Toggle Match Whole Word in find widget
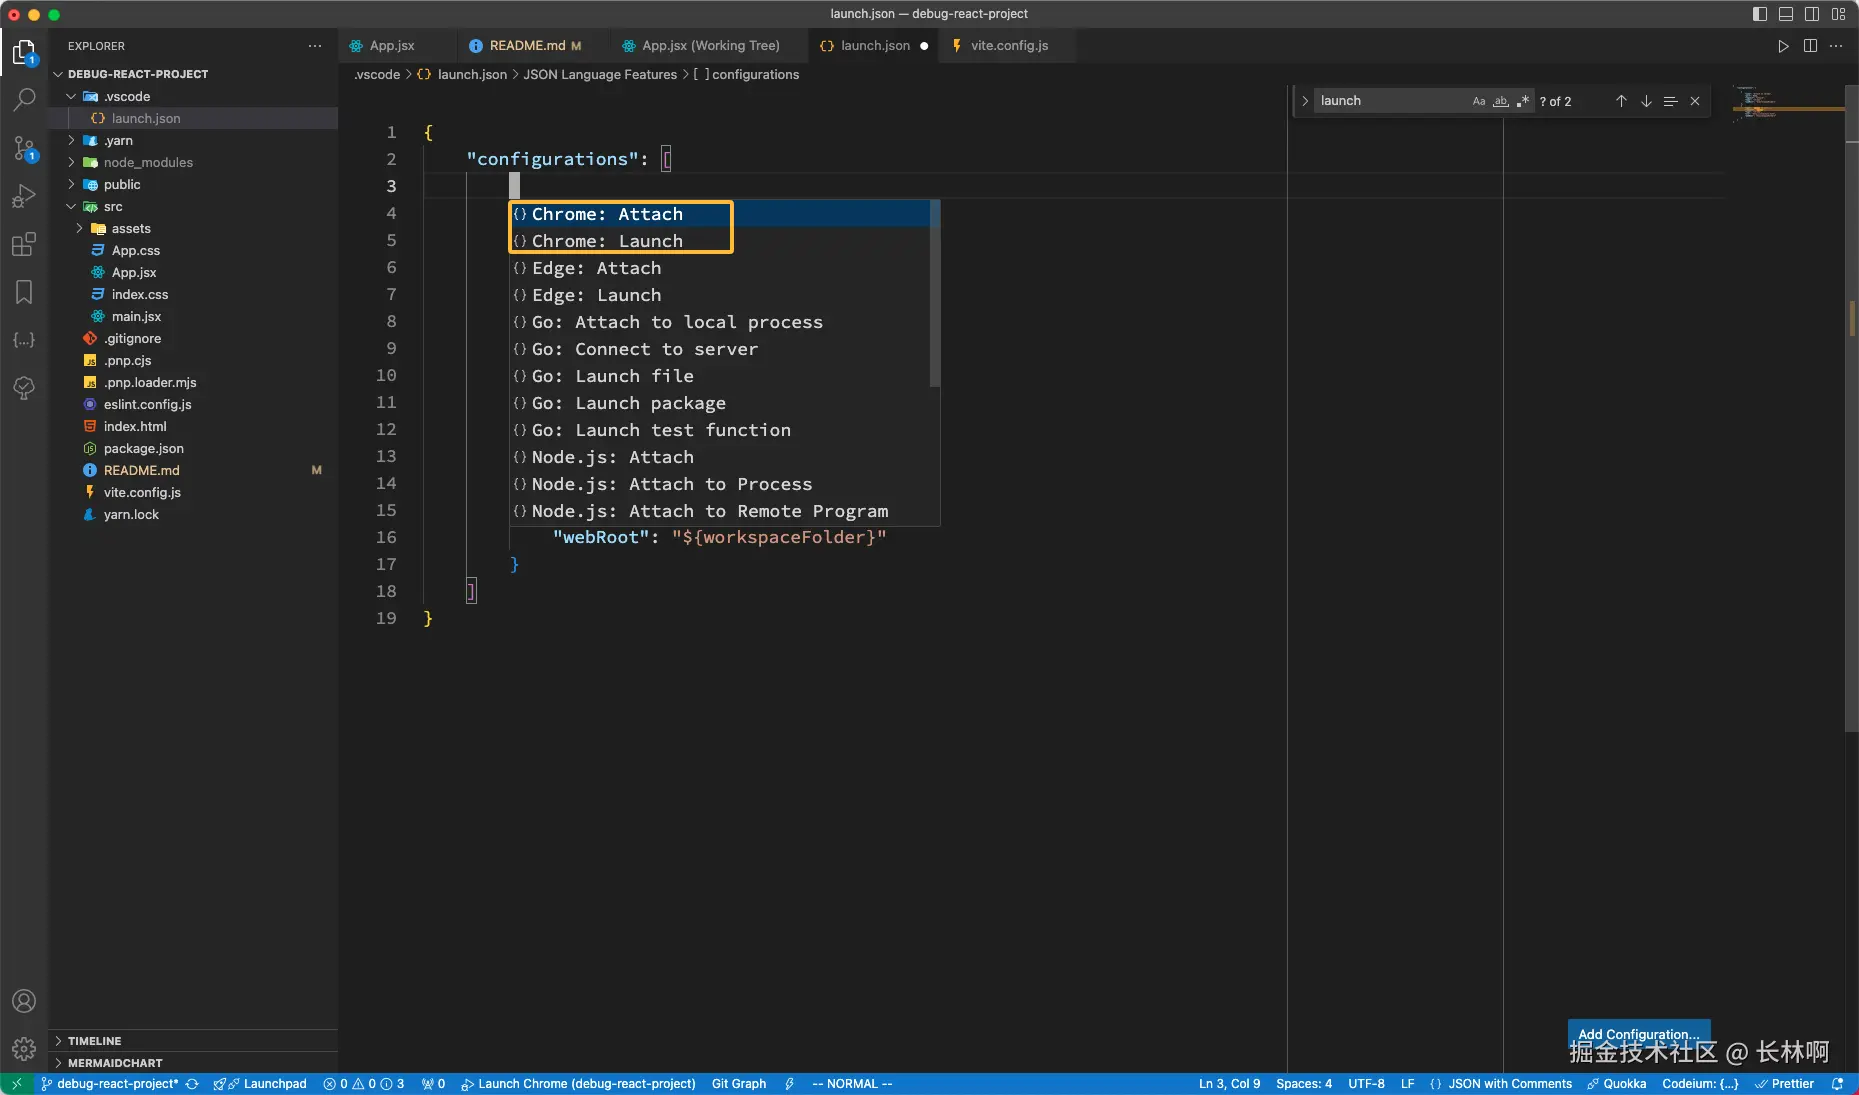The width and height of the screenshot is (1859, 1095). [1501, 101]
